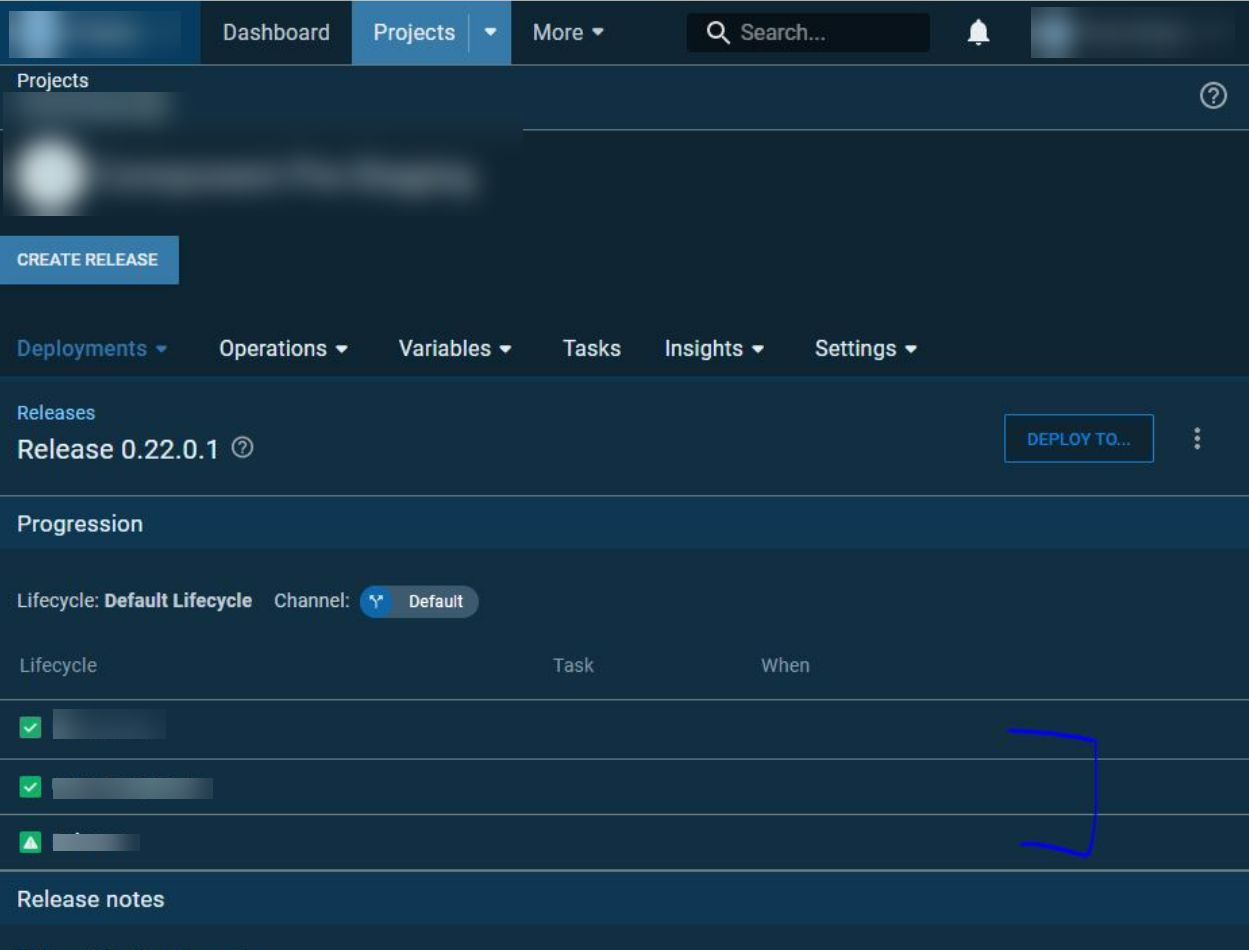Expand the Projects dropdown arrow

click(x=490, y=32)
